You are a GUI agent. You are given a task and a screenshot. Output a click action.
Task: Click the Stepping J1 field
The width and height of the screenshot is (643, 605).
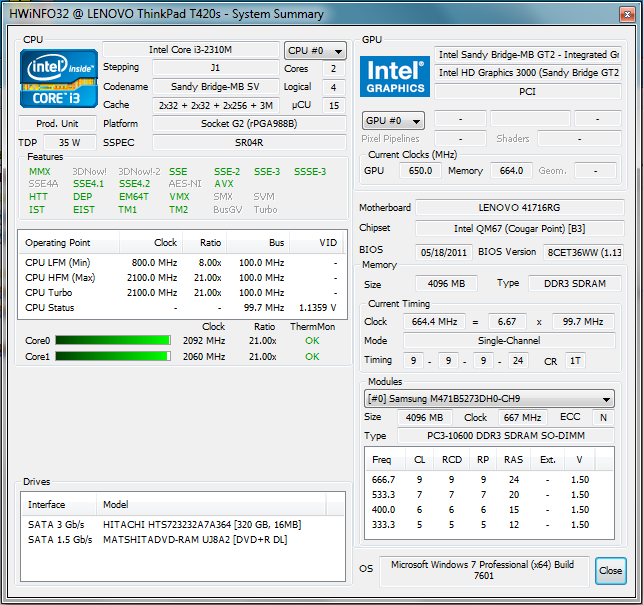click(216, 68)
